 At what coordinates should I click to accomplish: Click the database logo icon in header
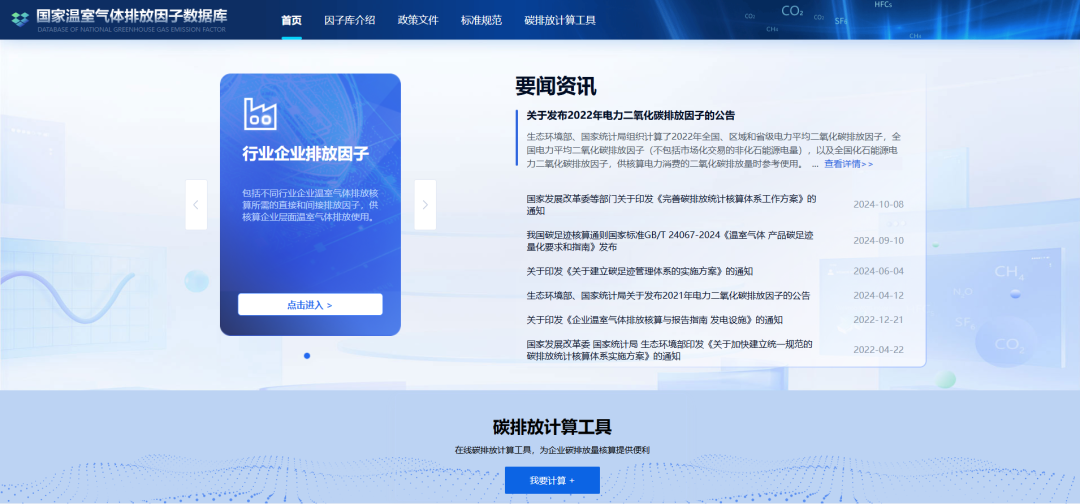(x=20, y=20)
